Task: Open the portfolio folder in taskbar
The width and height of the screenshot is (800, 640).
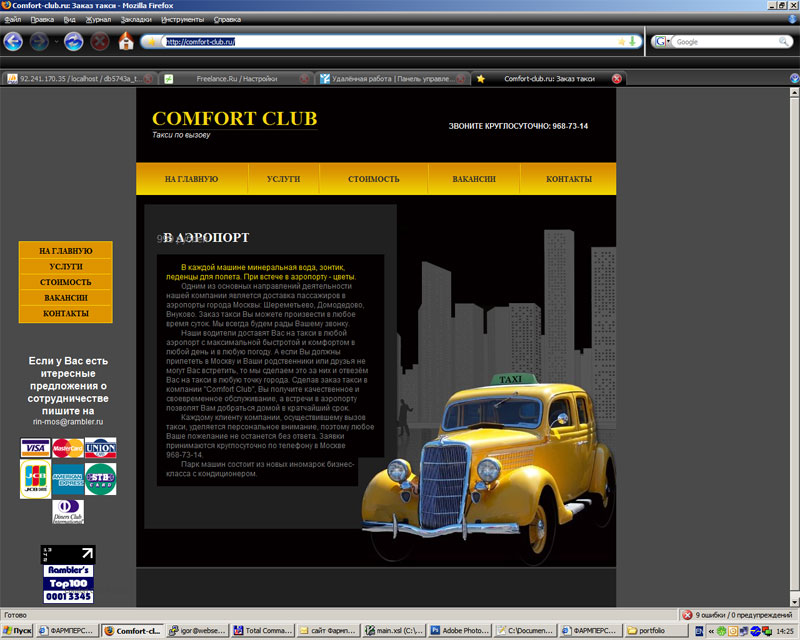Action: point(657,631)
